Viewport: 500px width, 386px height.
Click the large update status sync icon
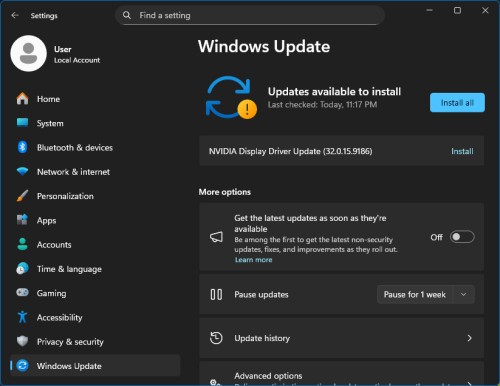231,97
